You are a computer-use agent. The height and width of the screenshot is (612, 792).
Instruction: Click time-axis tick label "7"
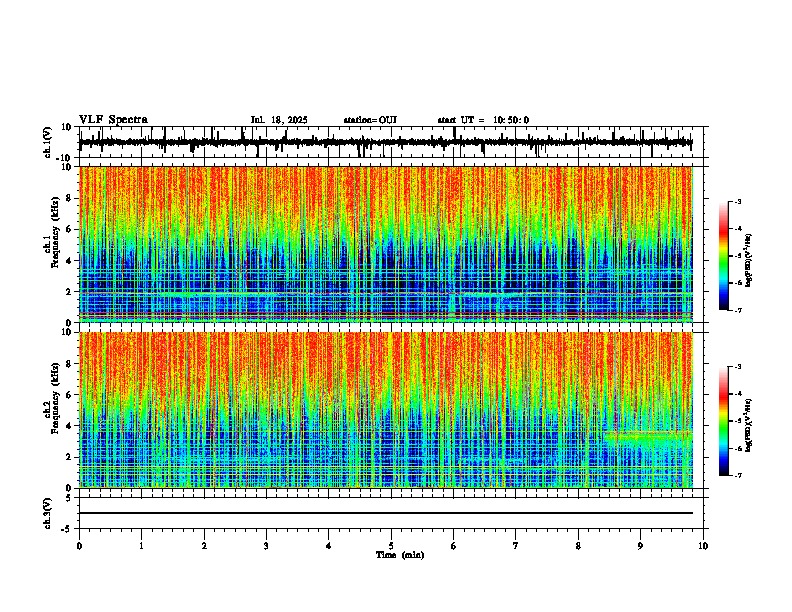point(516,546)
